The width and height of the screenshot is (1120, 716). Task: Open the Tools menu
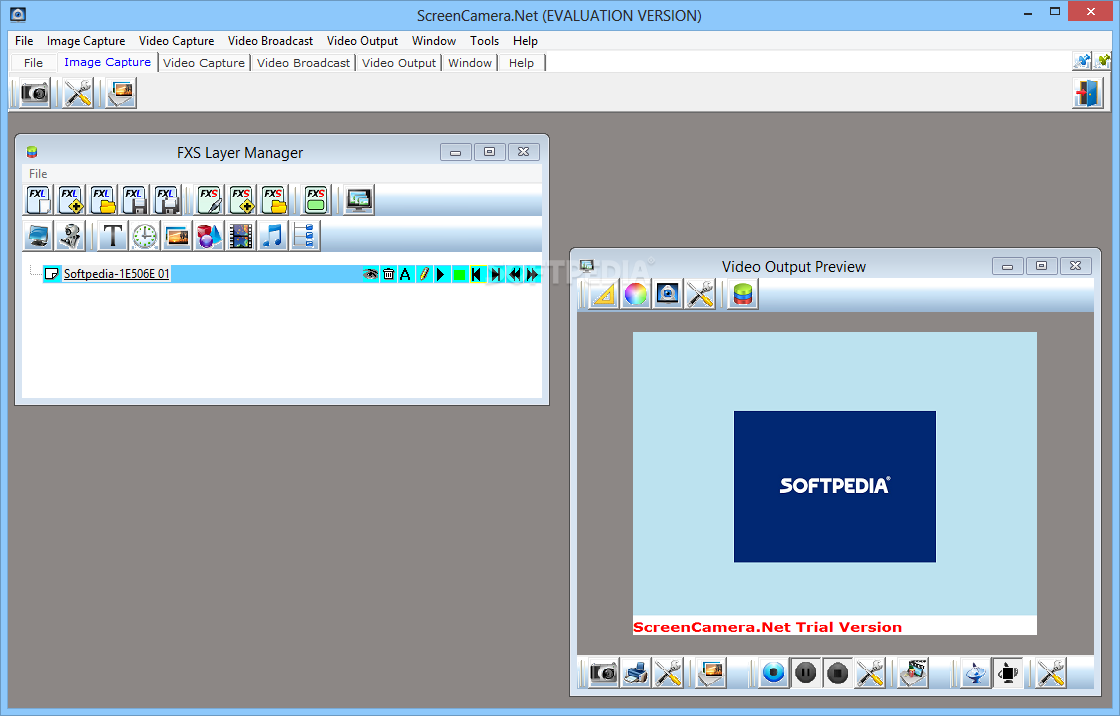[484, 41]
